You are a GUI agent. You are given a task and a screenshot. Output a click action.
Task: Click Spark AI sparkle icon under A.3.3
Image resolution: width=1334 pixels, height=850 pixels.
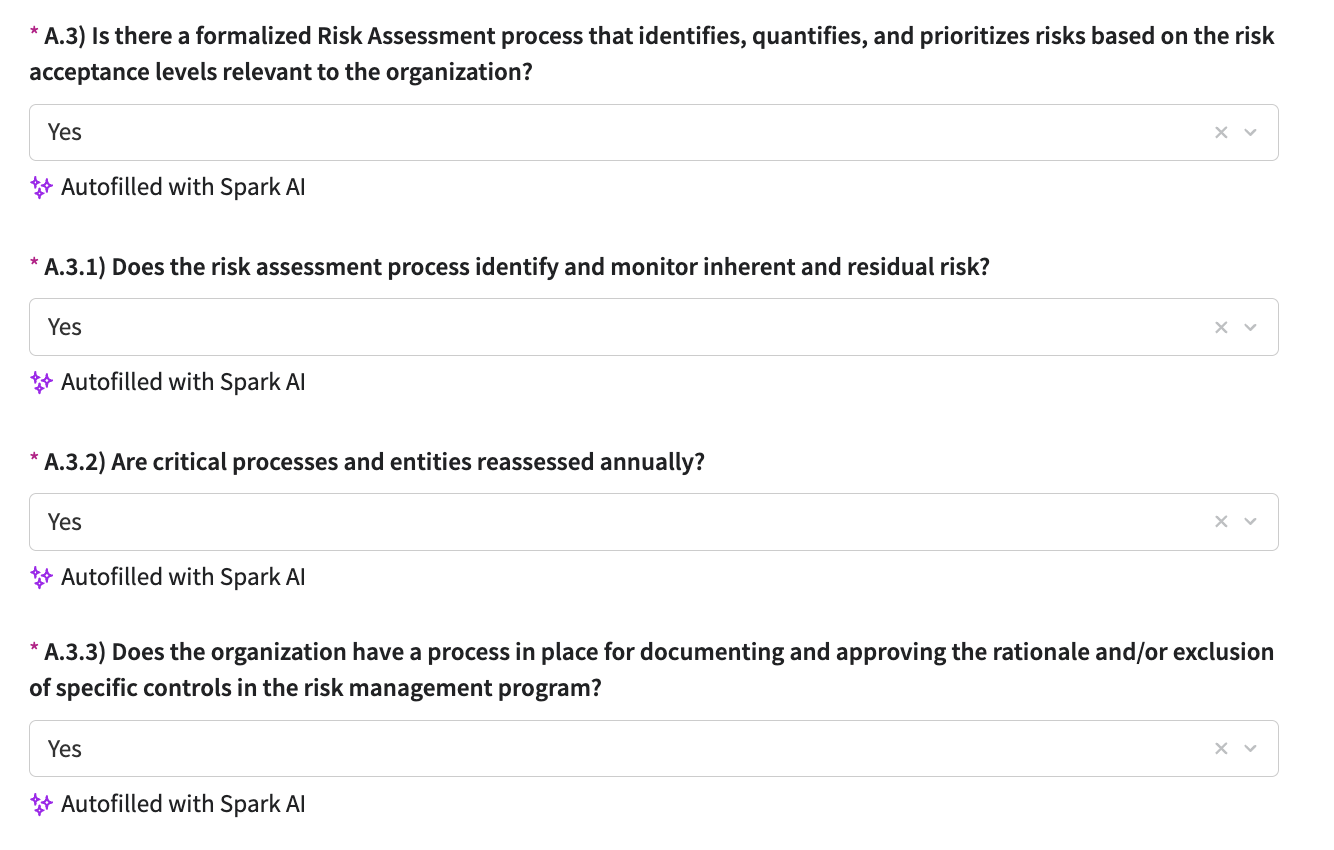[41, 804]
